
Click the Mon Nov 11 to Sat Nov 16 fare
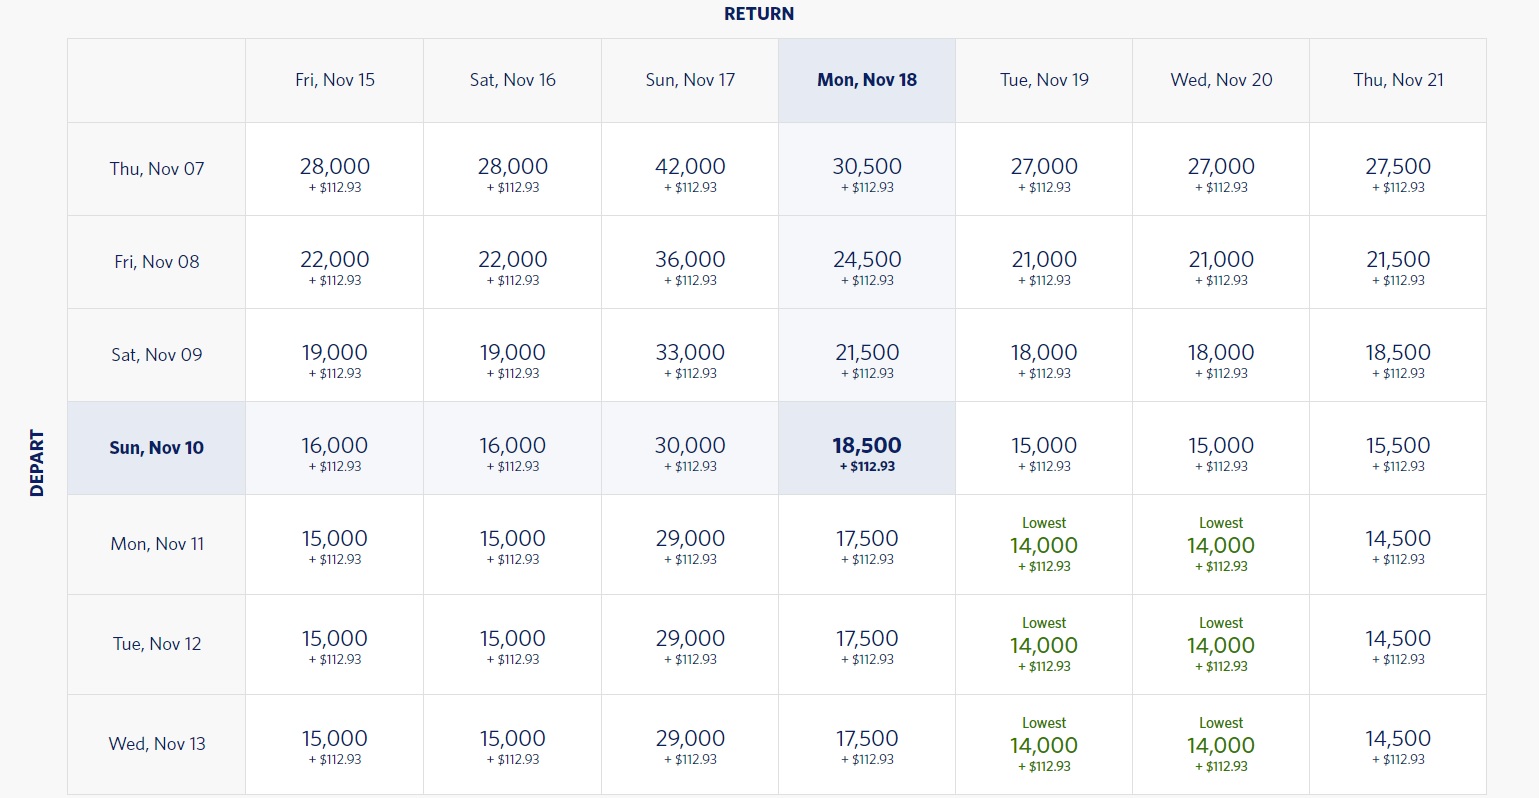tap(512, 545)
